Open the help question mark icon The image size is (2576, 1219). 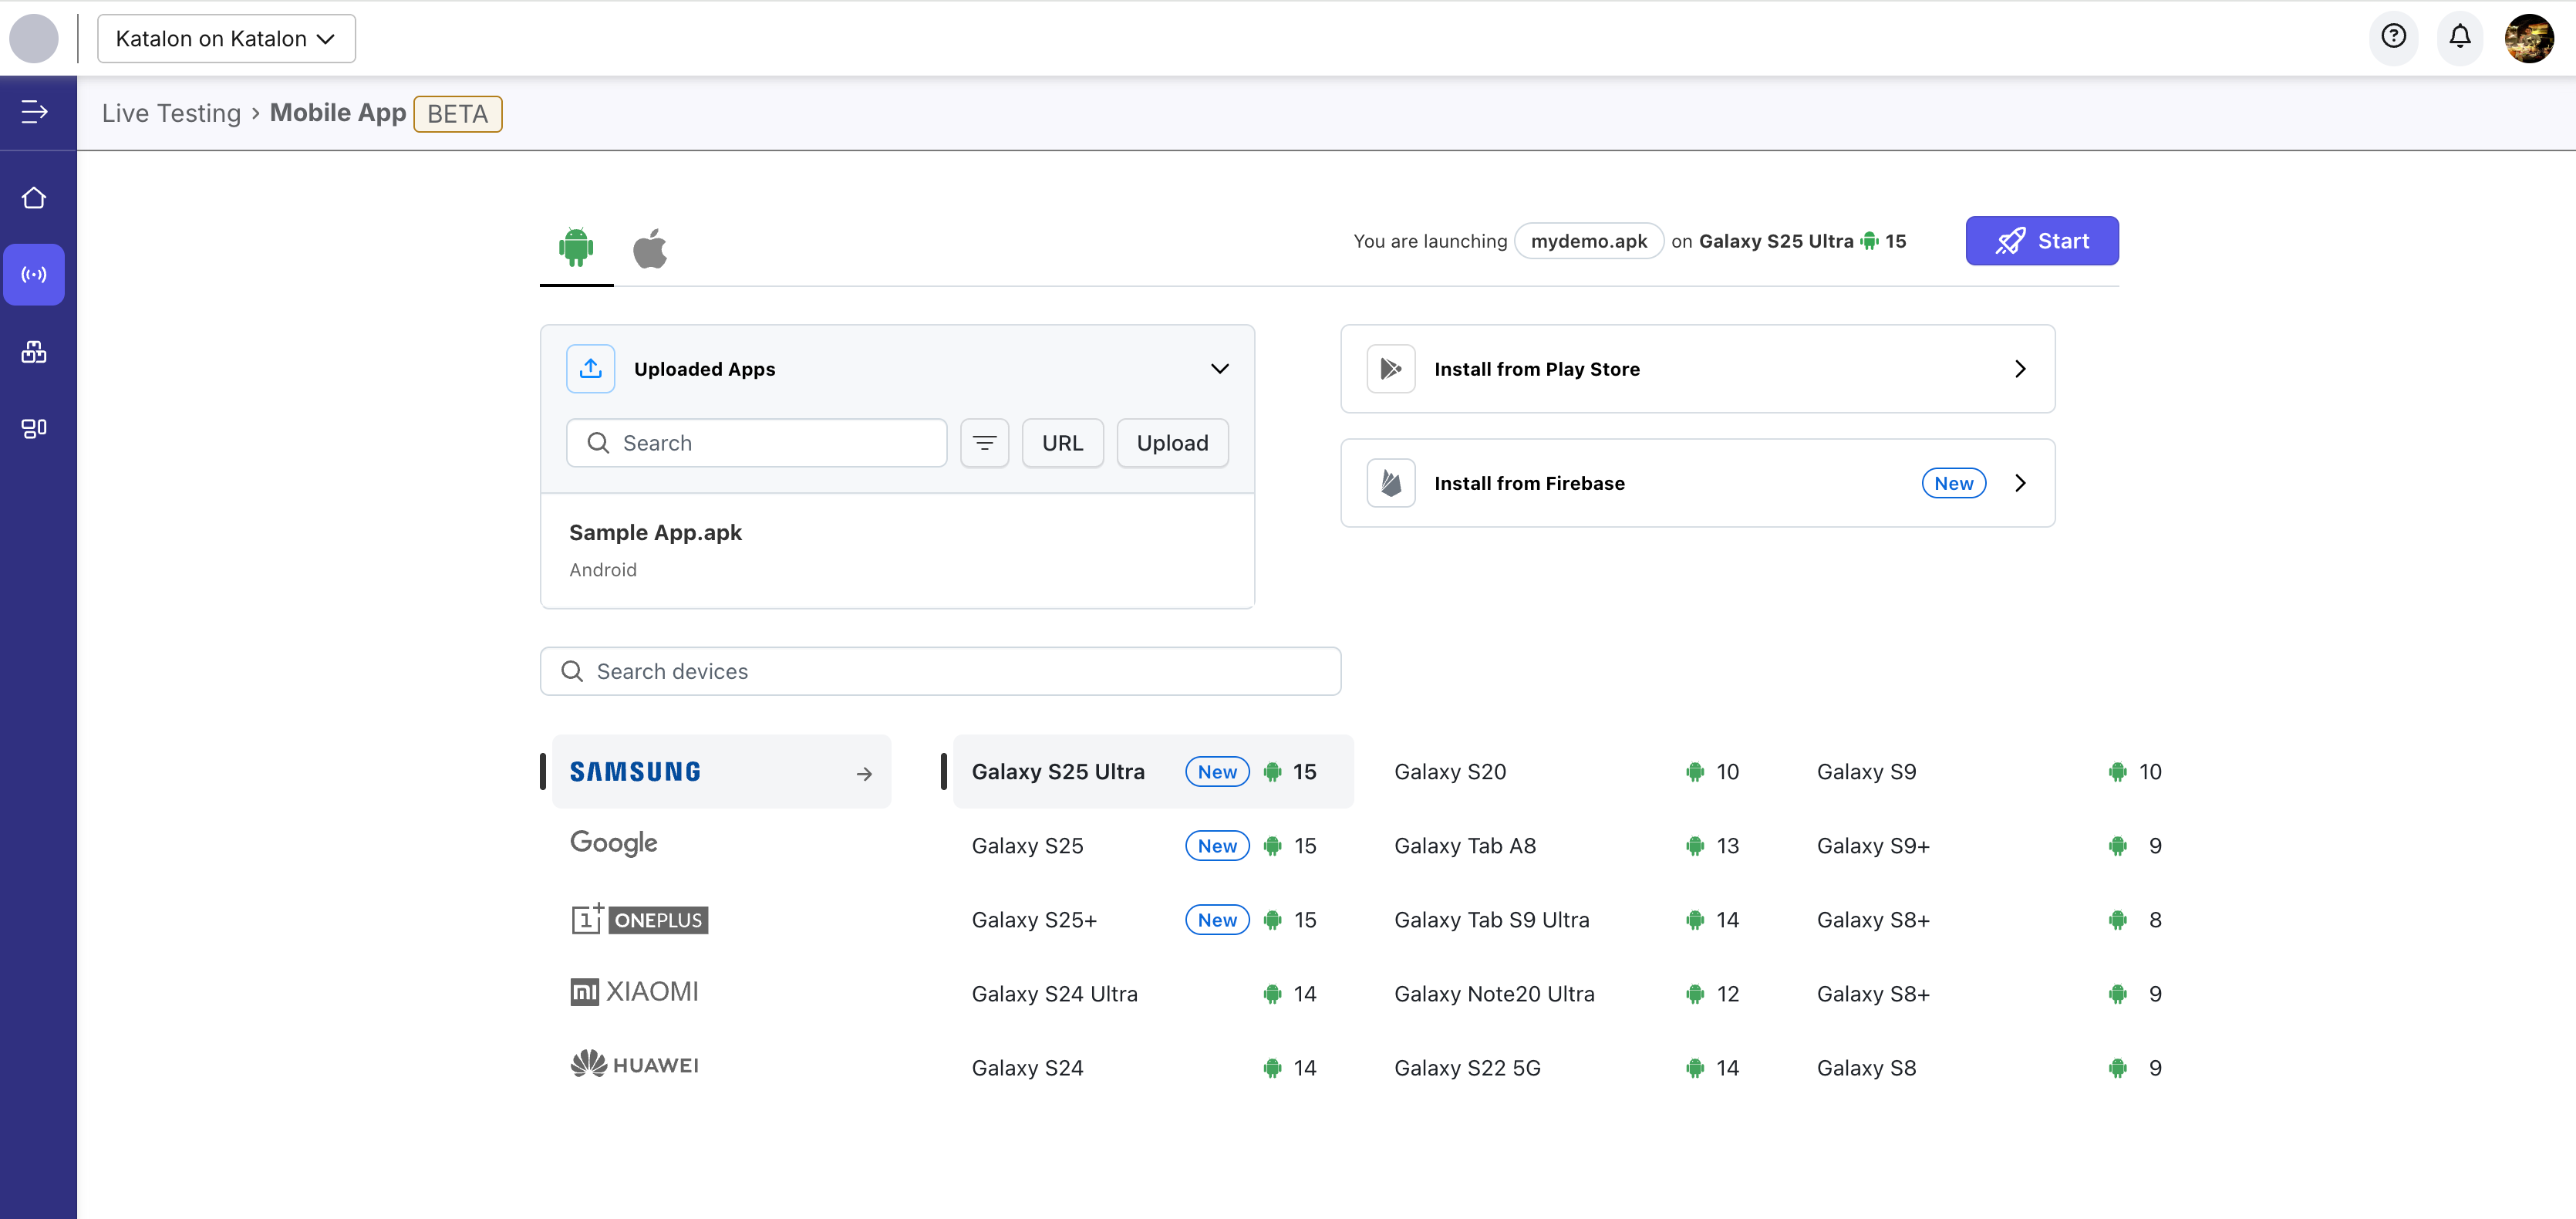pos(2393,37)
